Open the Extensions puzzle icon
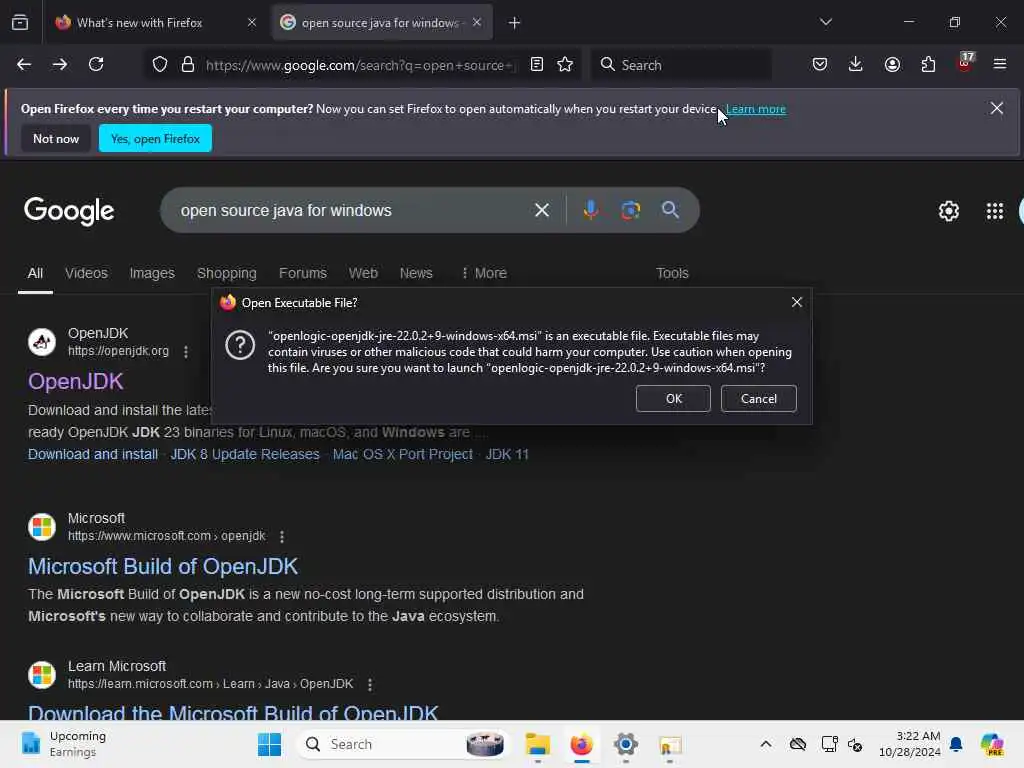Screen dimensions: 1024x768 [928, 64]
